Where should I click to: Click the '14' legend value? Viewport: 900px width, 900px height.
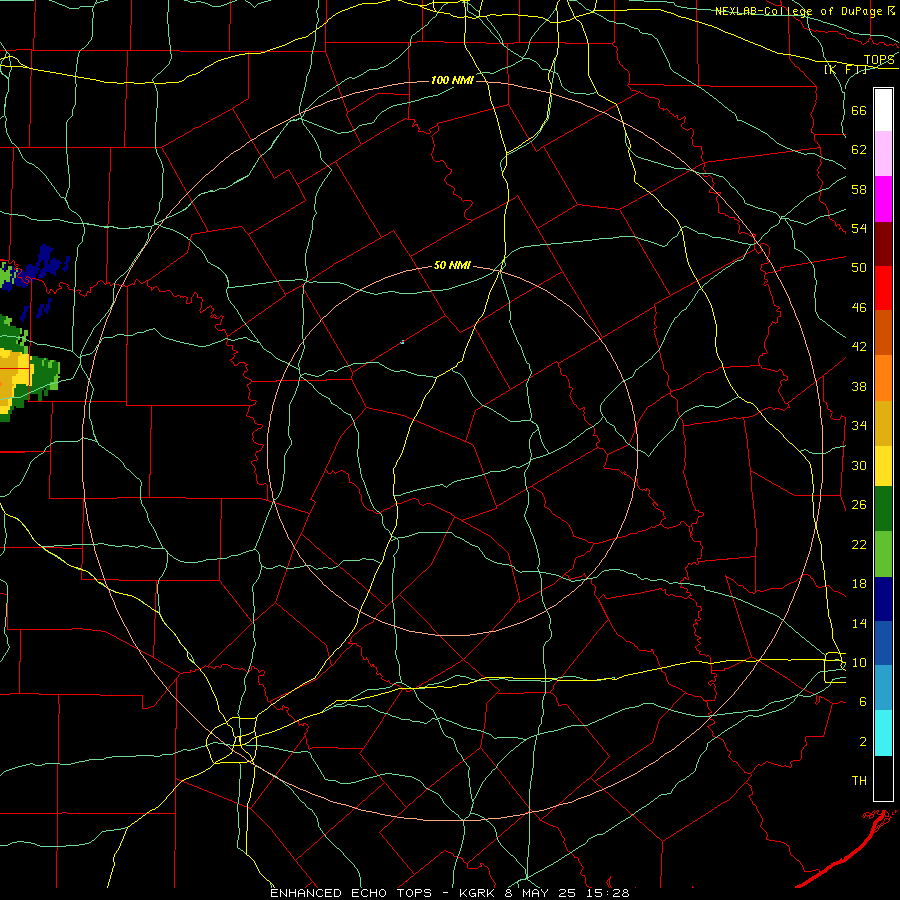pos(859,623)
